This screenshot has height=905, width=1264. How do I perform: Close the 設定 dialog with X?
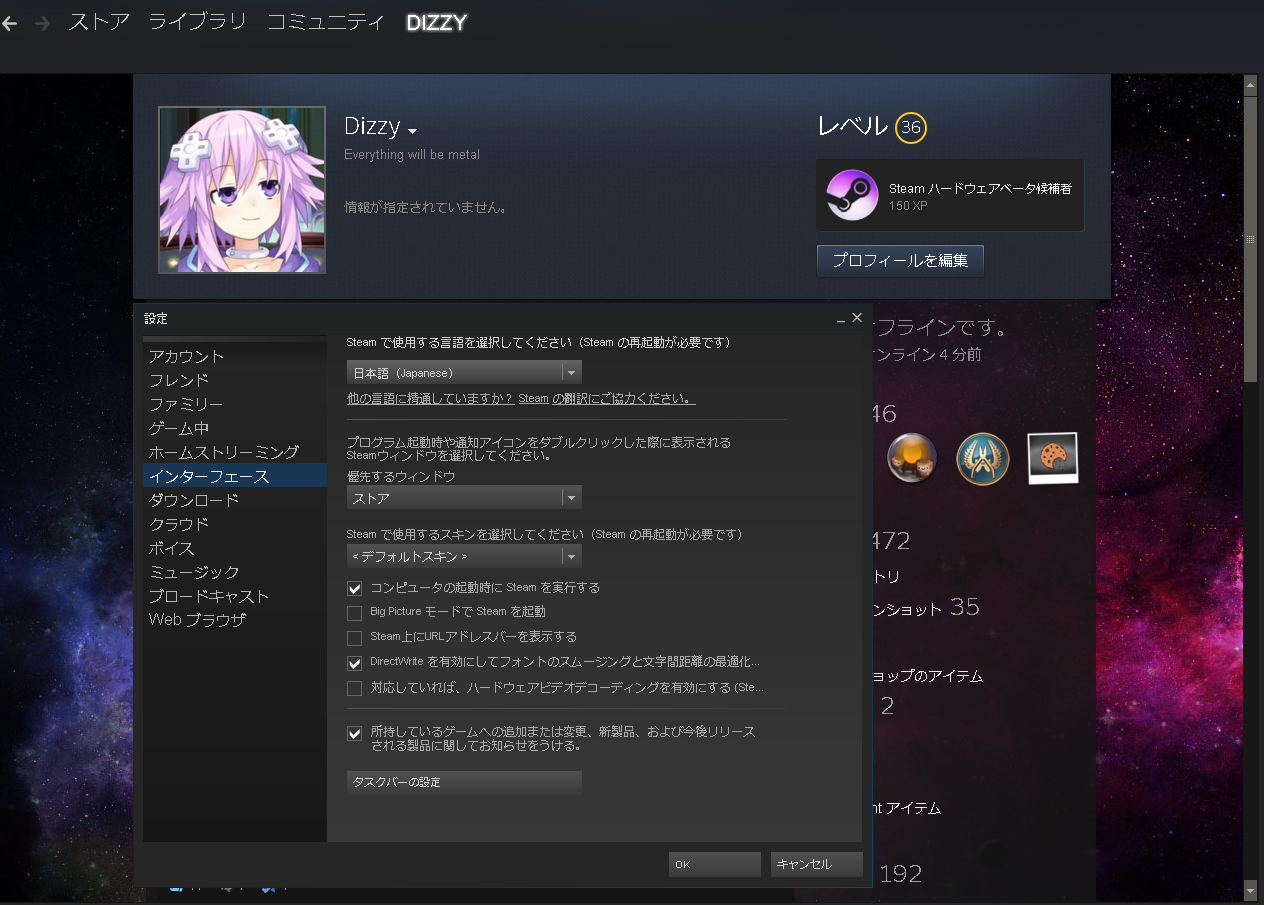857,318
